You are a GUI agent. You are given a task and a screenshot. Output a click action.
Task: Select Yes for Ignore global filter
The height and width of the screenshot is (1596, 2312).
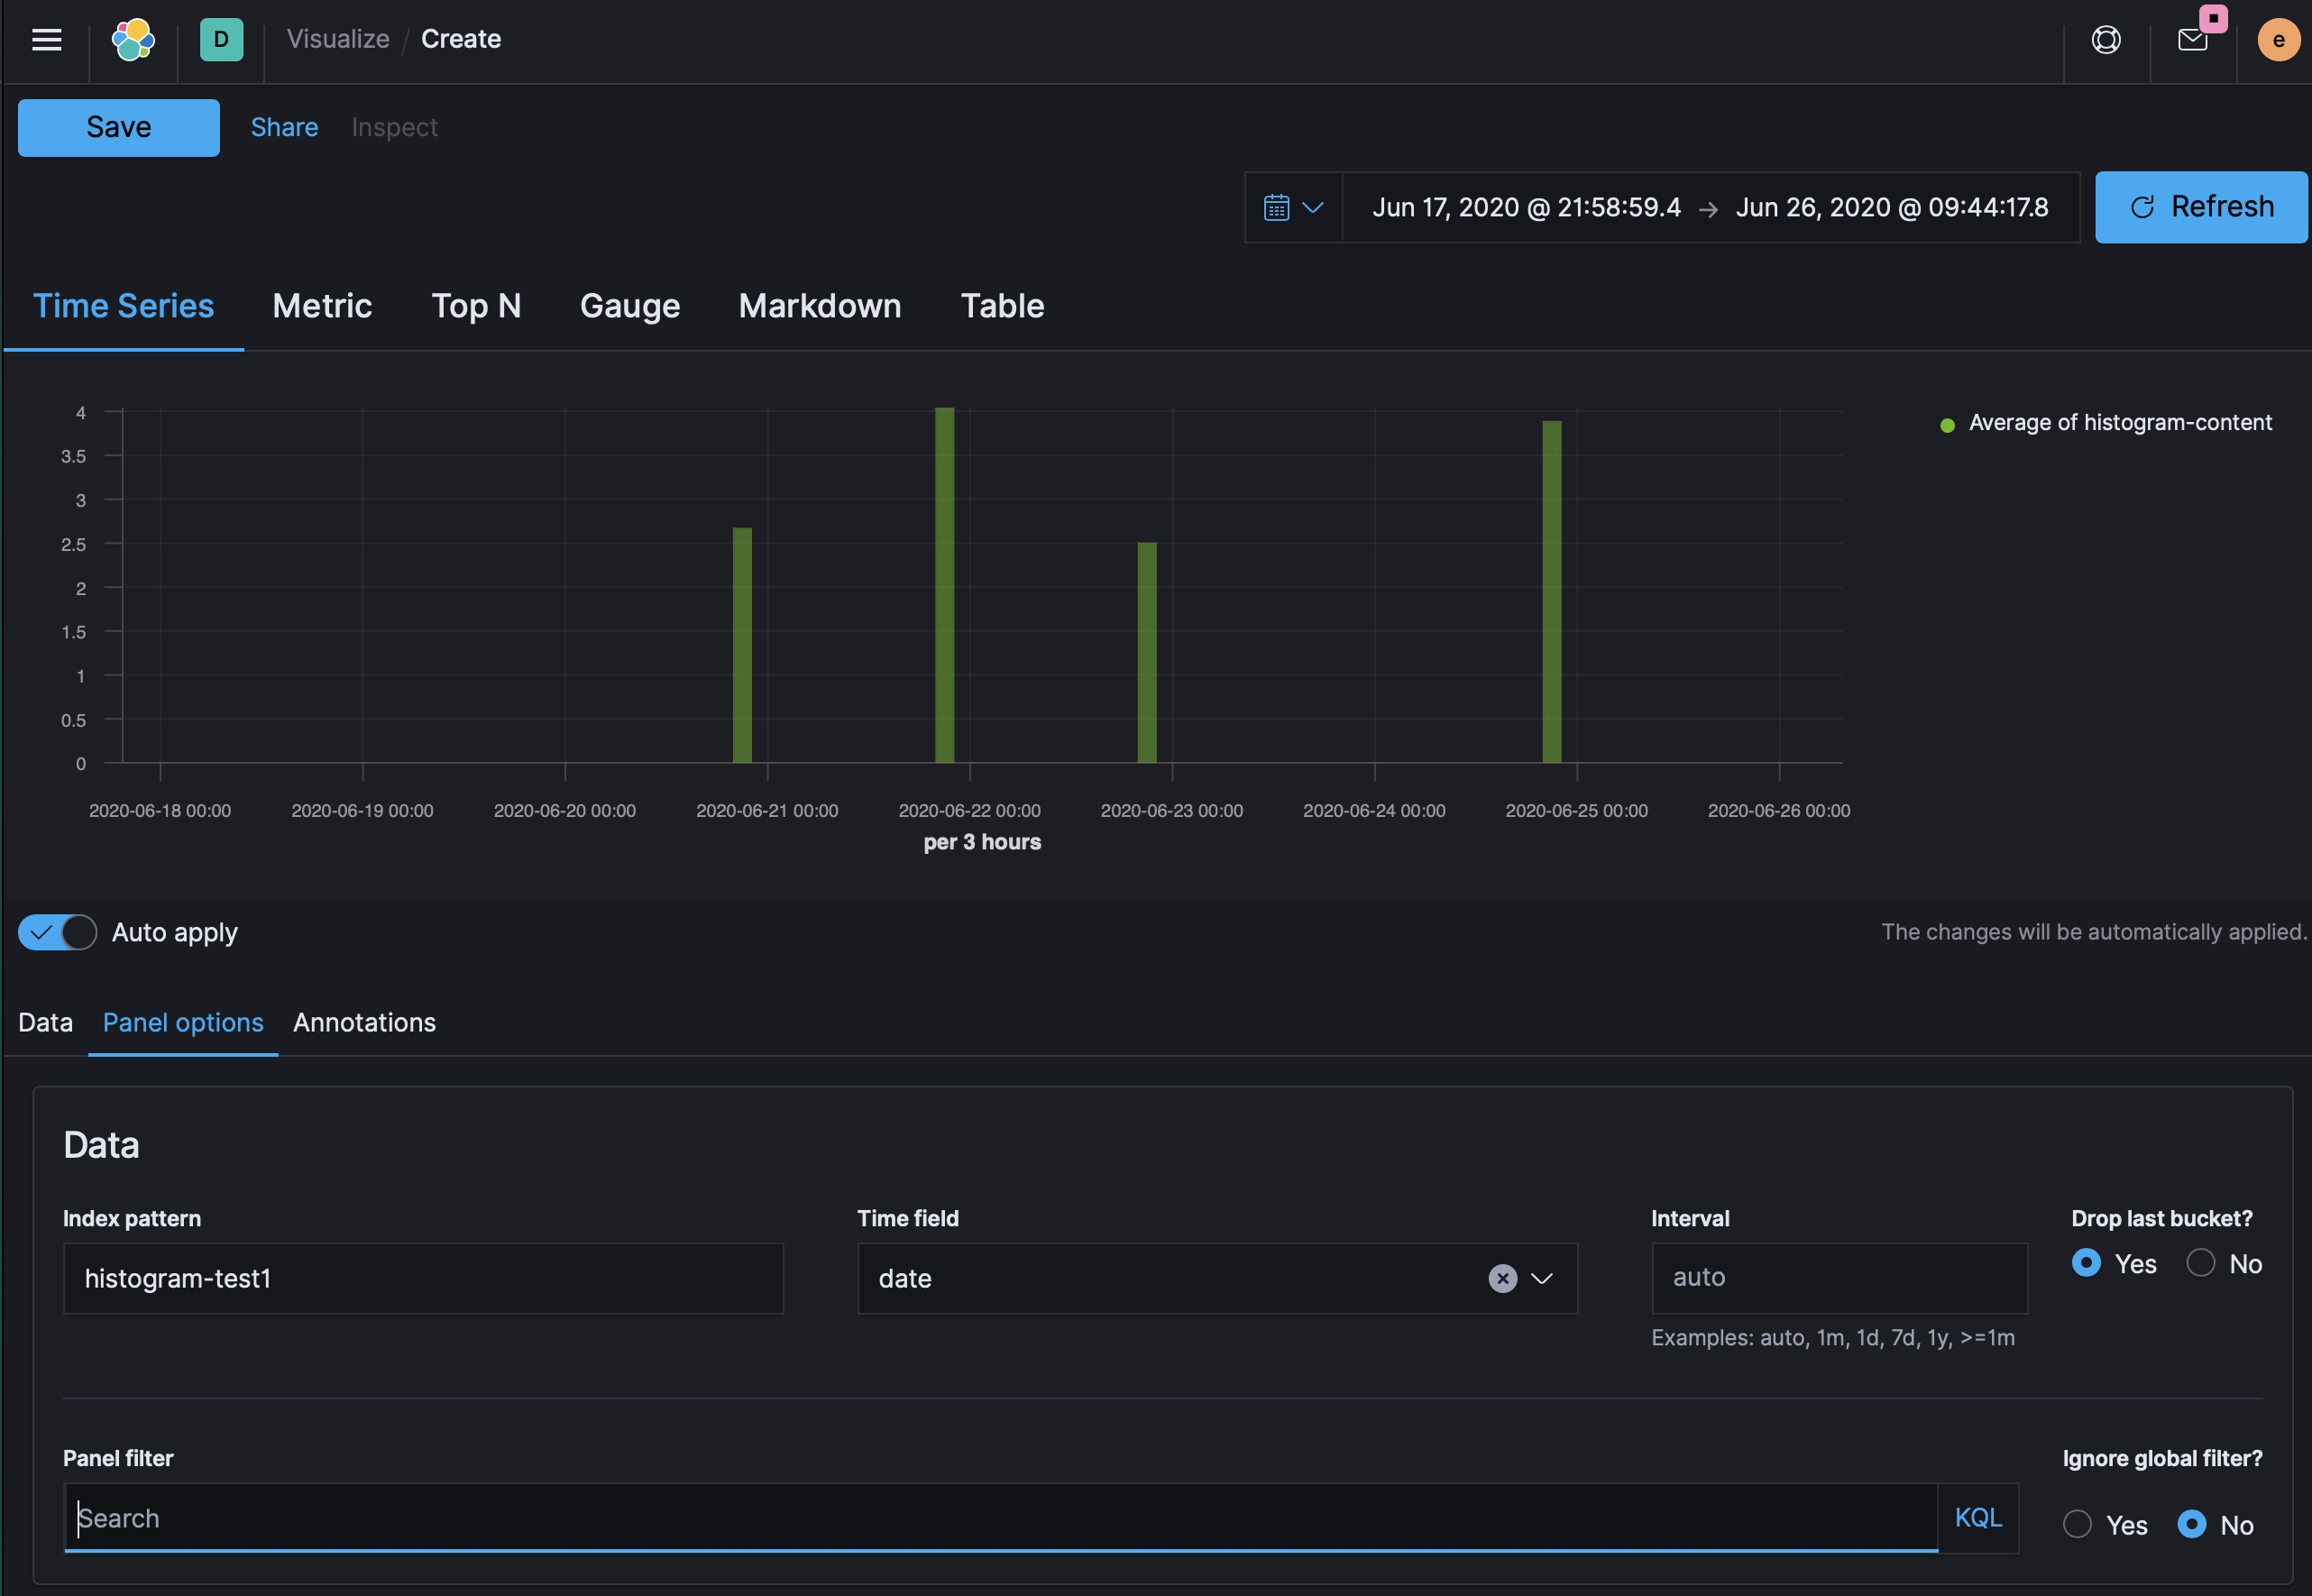(x=2077, y=1523)
